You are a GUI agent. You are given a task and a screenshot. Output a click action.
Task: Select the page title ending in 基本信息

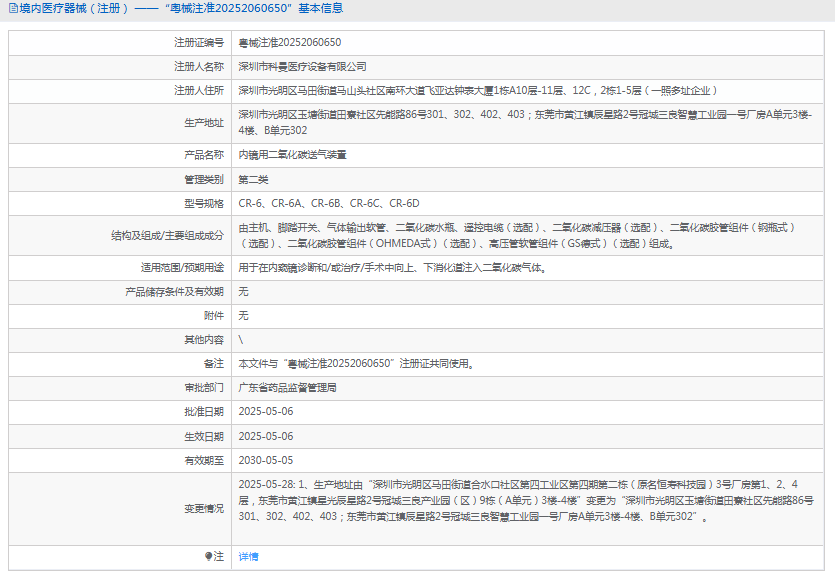[x=182, y=9]
